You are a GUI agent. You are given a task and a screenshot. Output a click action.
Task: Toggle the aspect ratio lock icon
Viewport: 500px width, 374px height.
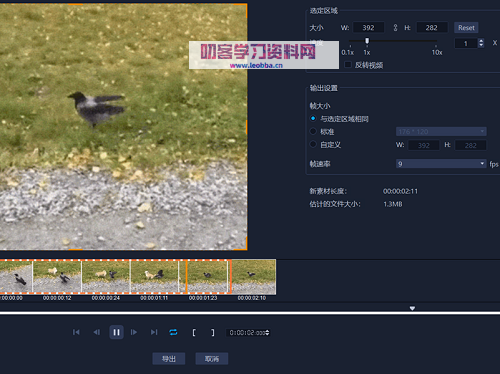(395, 28)
